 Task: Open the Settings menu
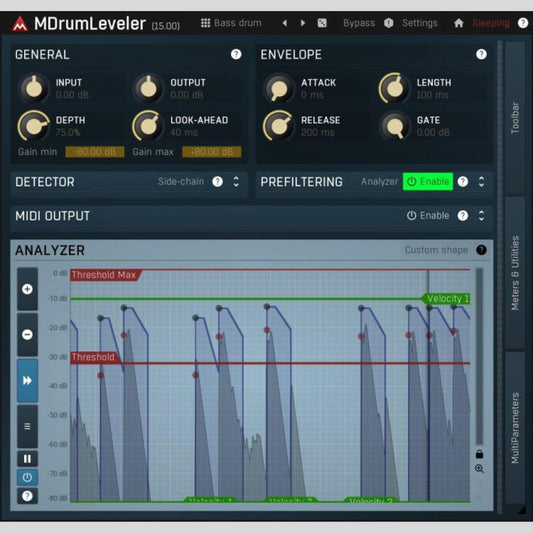tap(420, 23)
